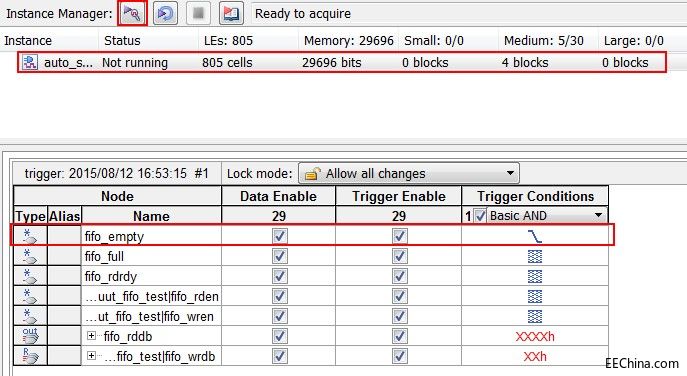
Task: Select the ...ut_fifo_test|fifo_wren node name
Action: pyautogui.click(x=149, y=316)
